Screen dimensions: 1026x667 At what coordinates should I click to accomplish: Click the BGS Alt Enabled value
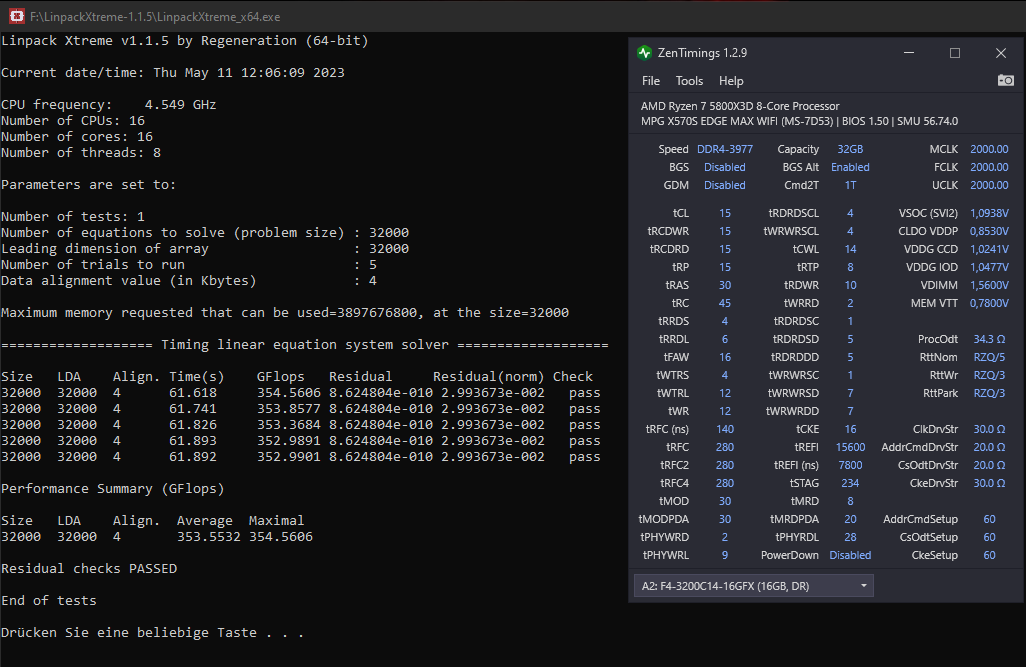tap(850, 167)
